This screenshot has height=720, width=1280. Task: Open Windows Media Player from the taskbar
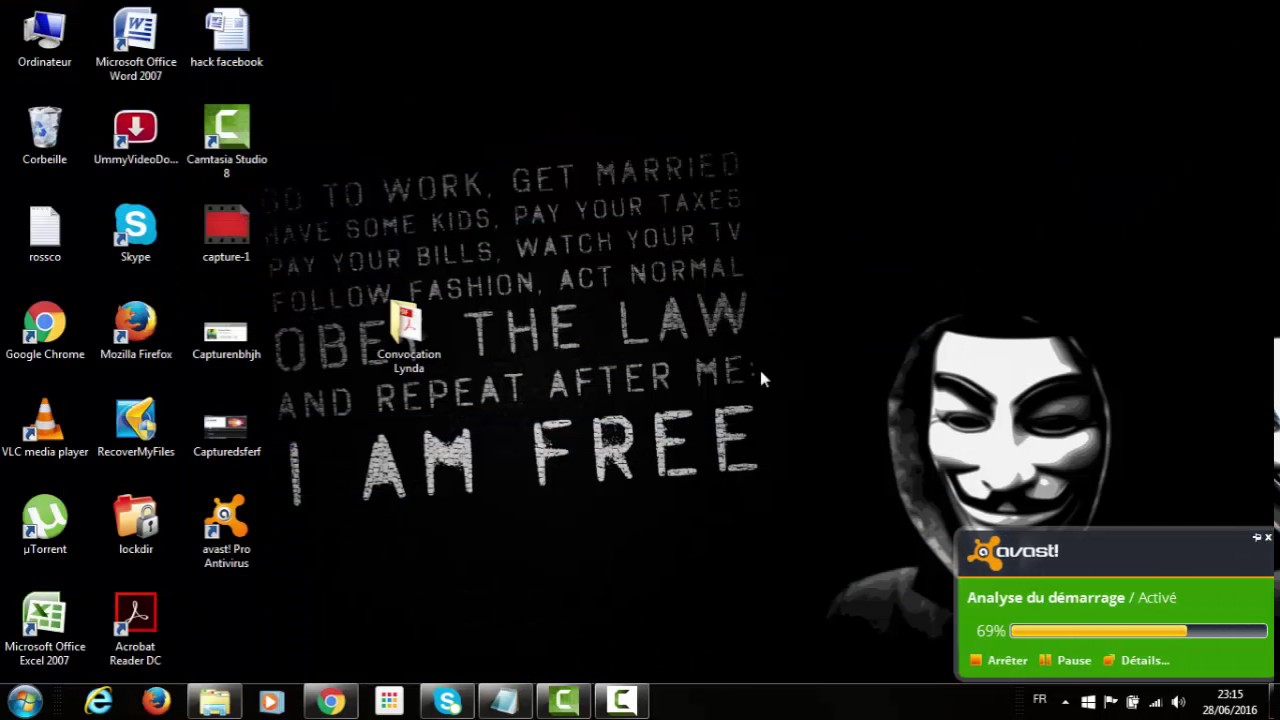pyautogui.click(x=272, y=702)
